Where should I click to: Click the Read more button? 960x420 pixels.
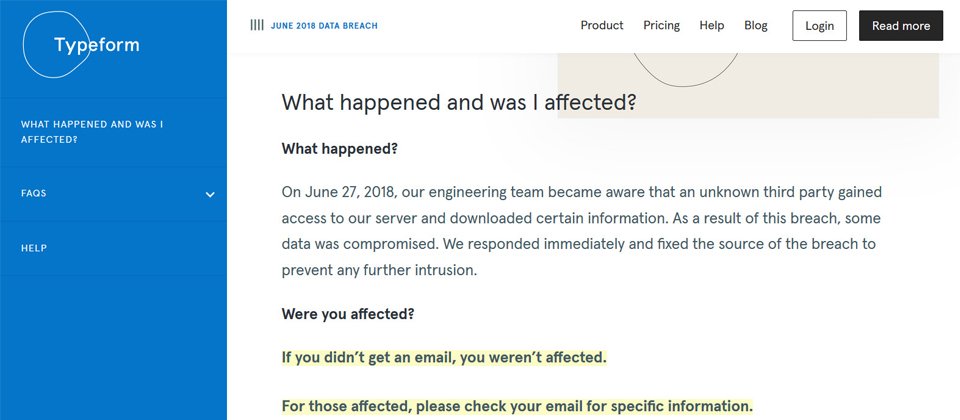point(901,26)
